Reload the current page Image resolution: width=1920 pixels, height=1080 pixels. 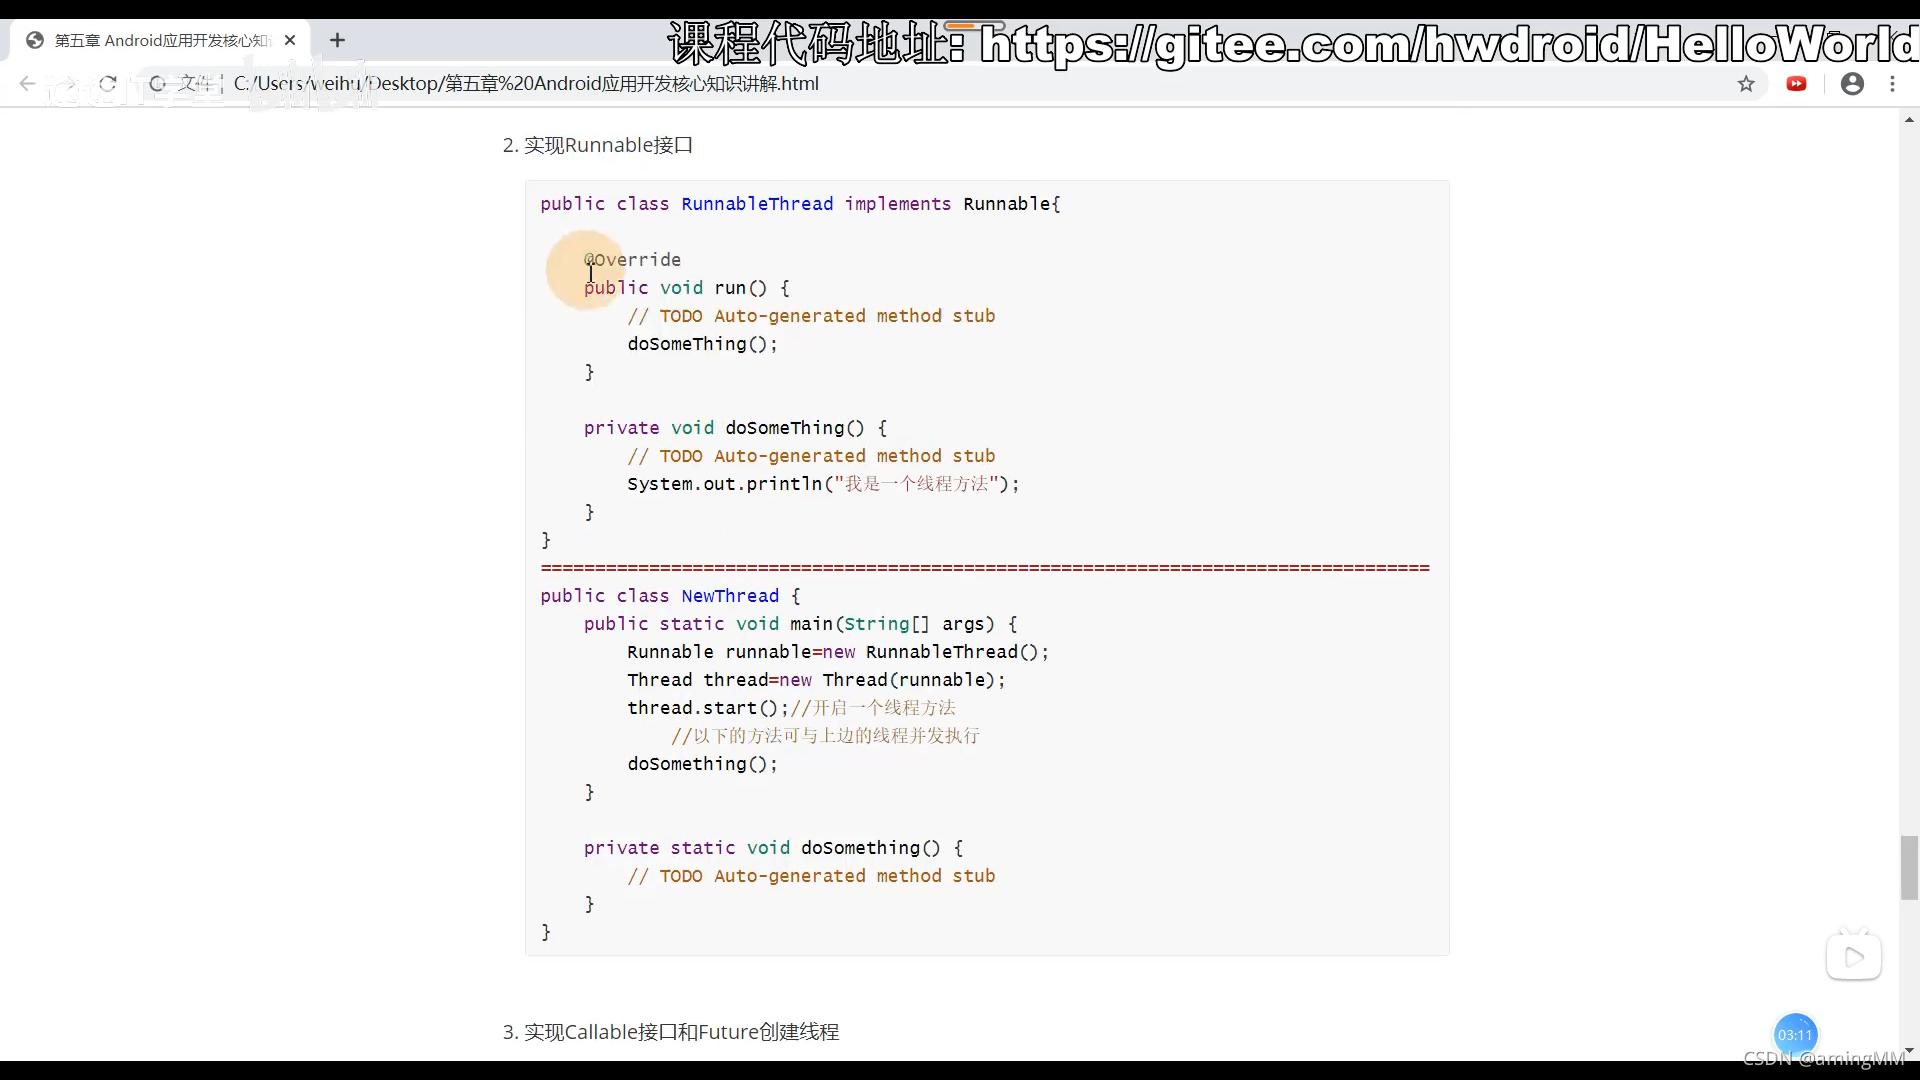[108, 84]
